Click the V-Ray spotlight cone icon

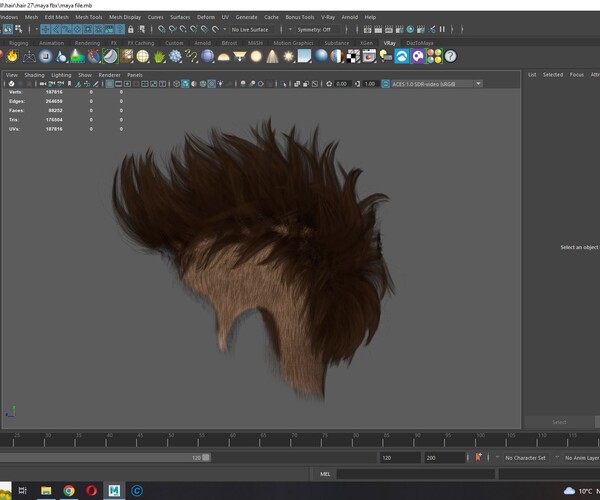[272, 57]
